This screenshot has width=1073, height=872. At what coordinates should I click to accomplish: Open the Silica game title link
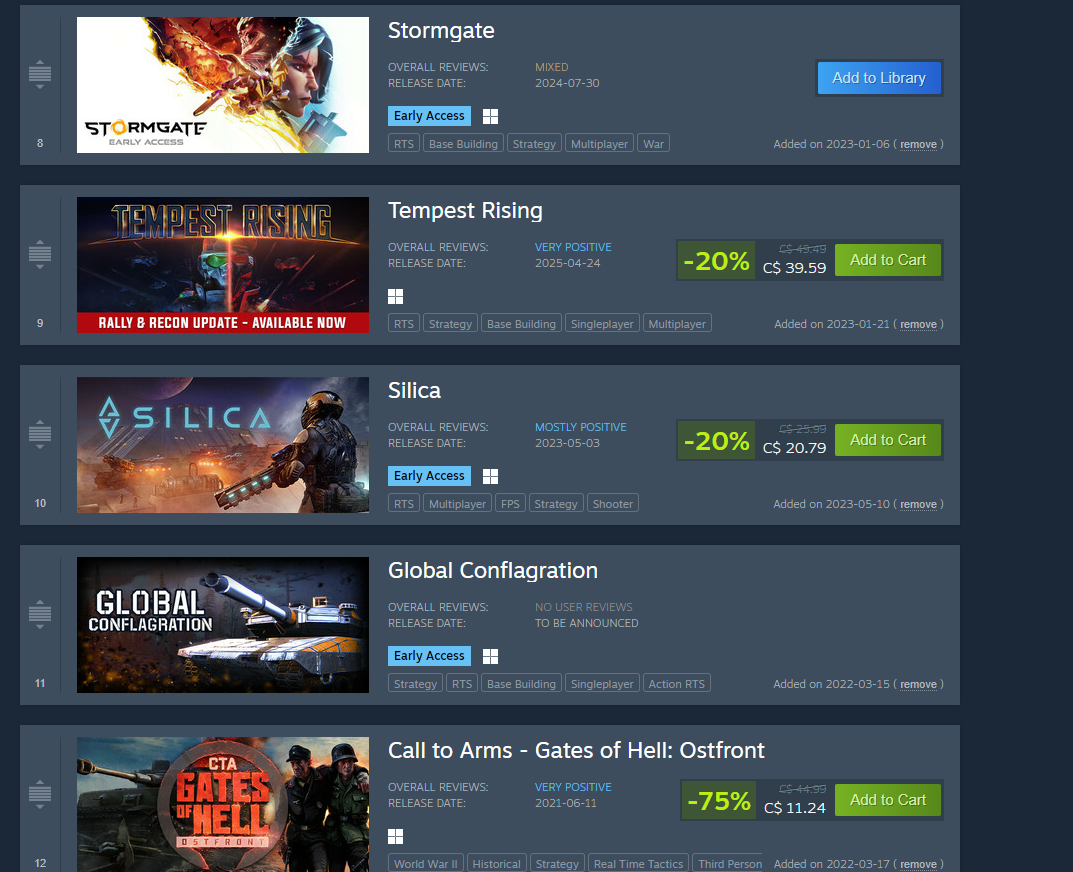tap(414, 390)
